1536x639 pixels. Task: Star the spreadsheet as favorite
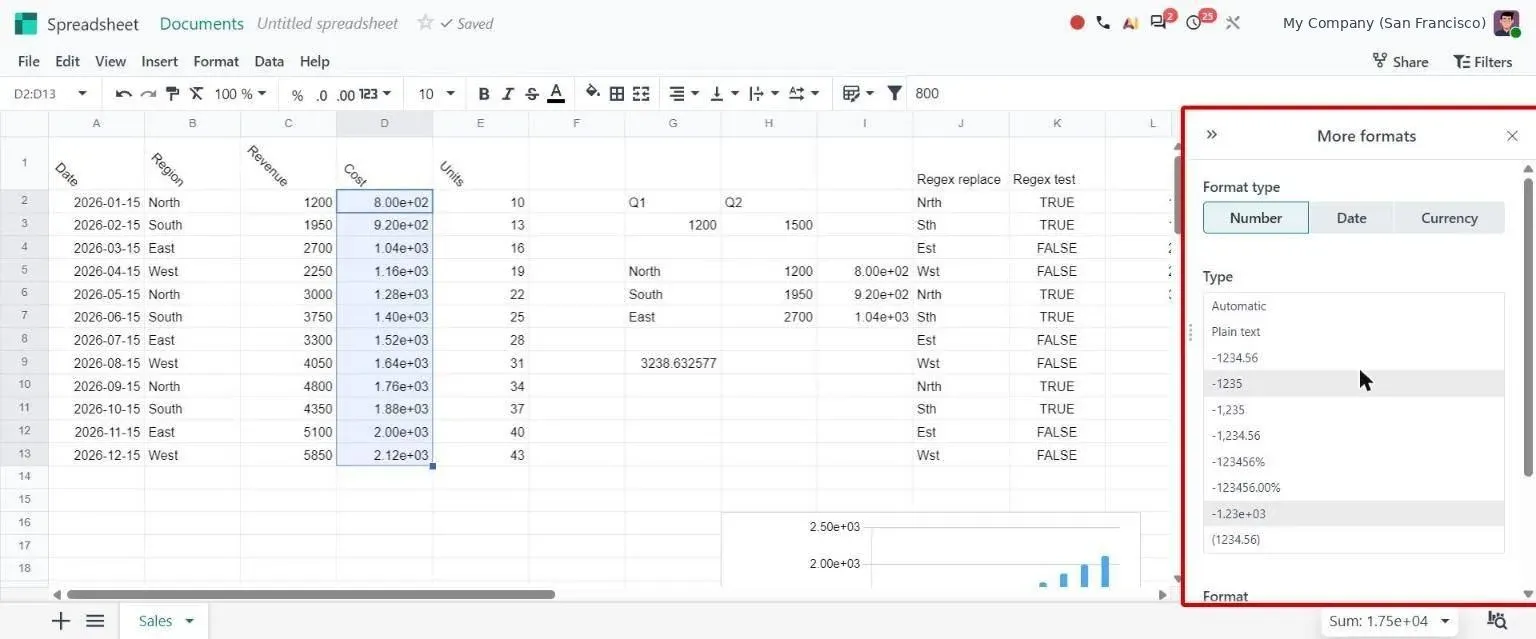425,22
